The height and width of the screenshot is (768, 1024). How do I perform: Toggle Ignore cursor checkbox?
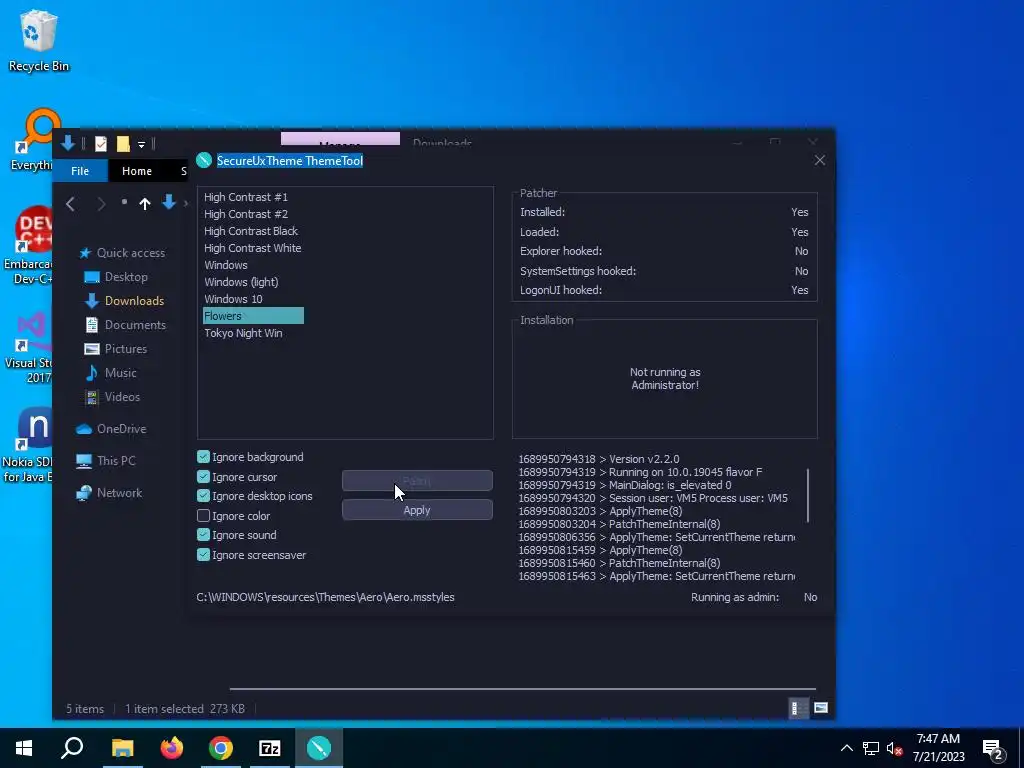coord(203,477)
